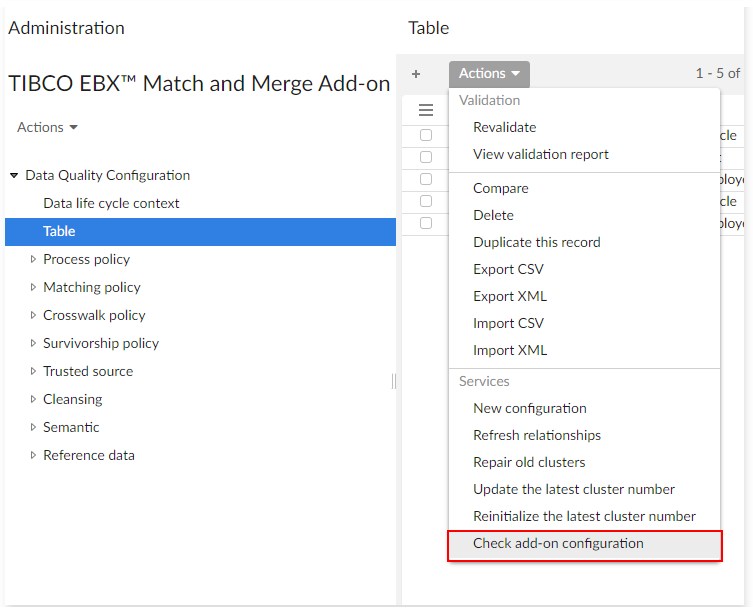The width and height of the screenshot is (753, 614).
Task: Open the toolbar Actions dropdown button
Action: [x=489, y=74]
